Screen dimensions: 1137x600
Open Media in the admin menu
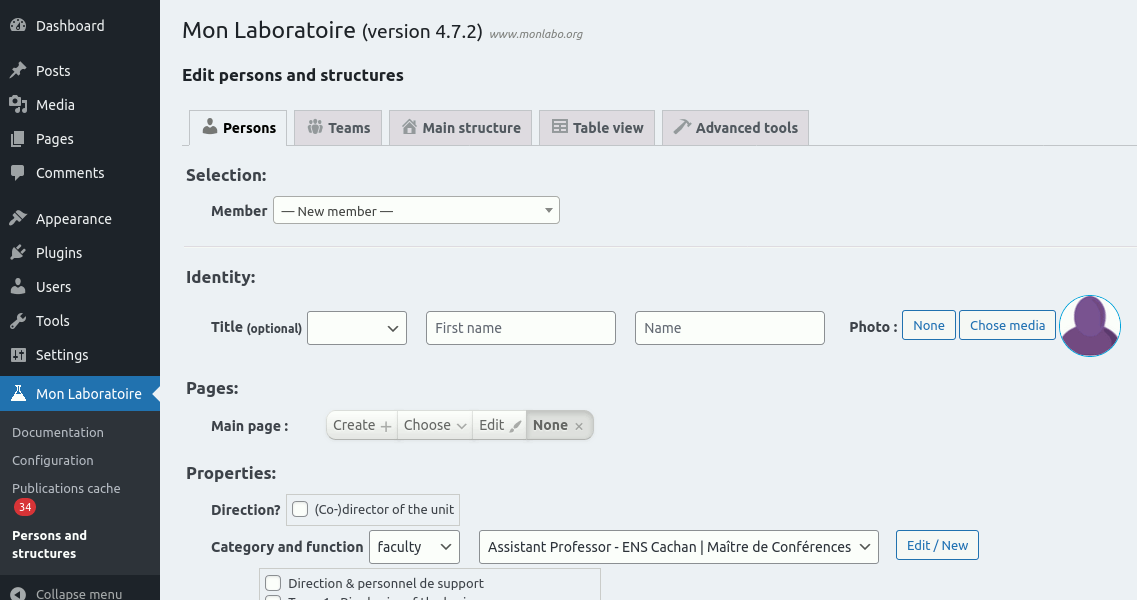[55, 104]
